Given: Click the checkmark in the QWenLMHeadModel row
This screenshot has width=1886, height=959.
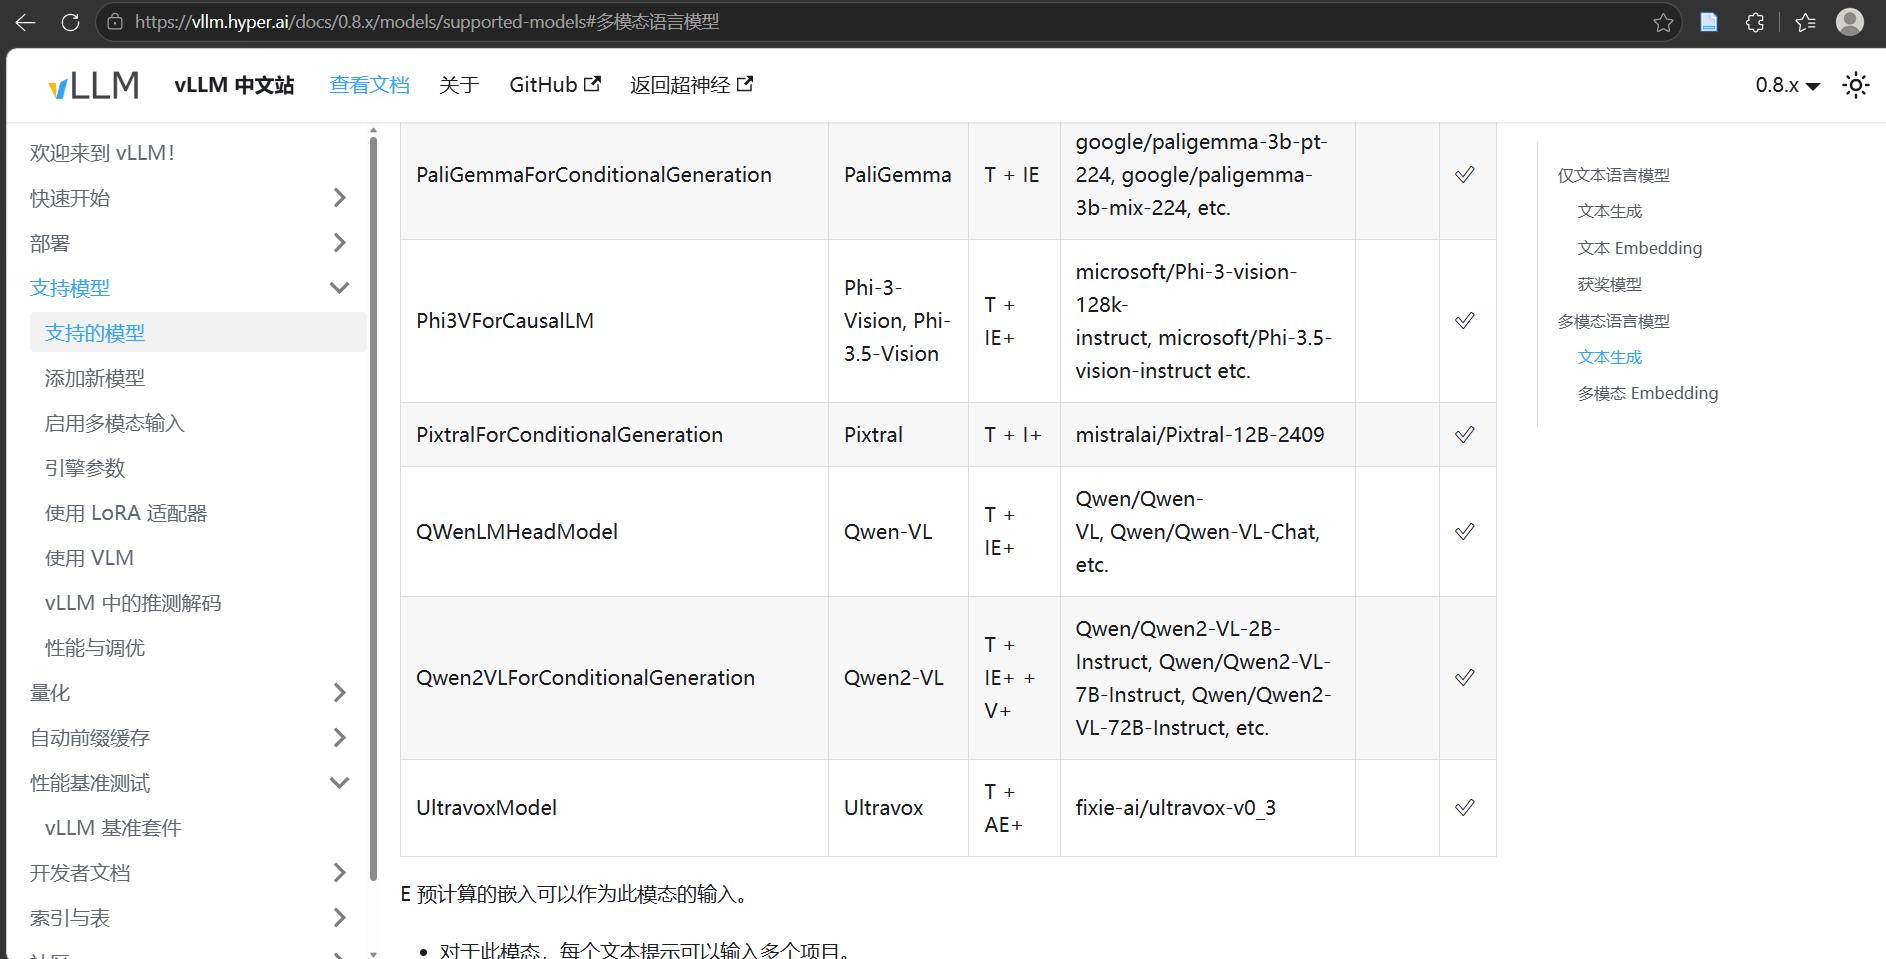Looking at the screenshot, I should pyautogui.click(x=1465, y=532).
